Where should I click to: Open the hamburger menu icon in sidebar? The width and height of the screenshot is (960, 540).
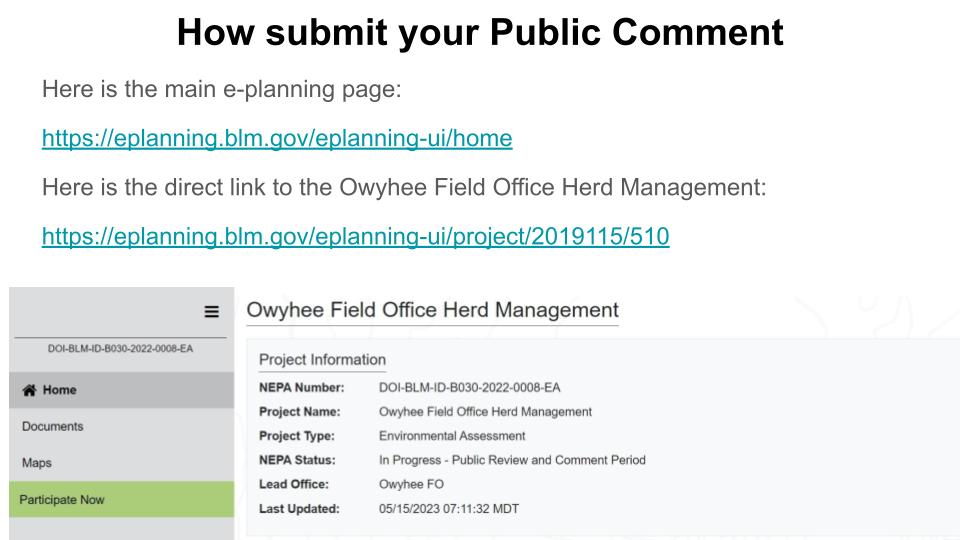click(211, 312)
